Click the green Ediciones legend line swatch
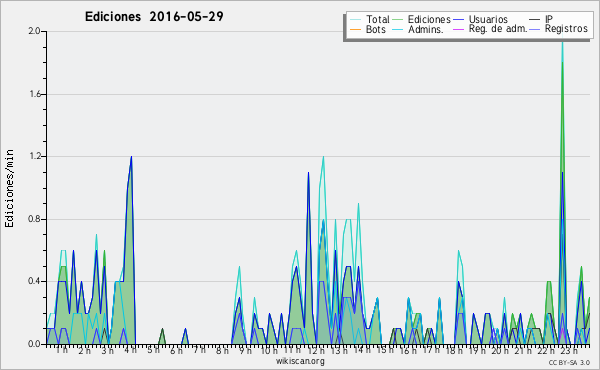 coord(398,20)
